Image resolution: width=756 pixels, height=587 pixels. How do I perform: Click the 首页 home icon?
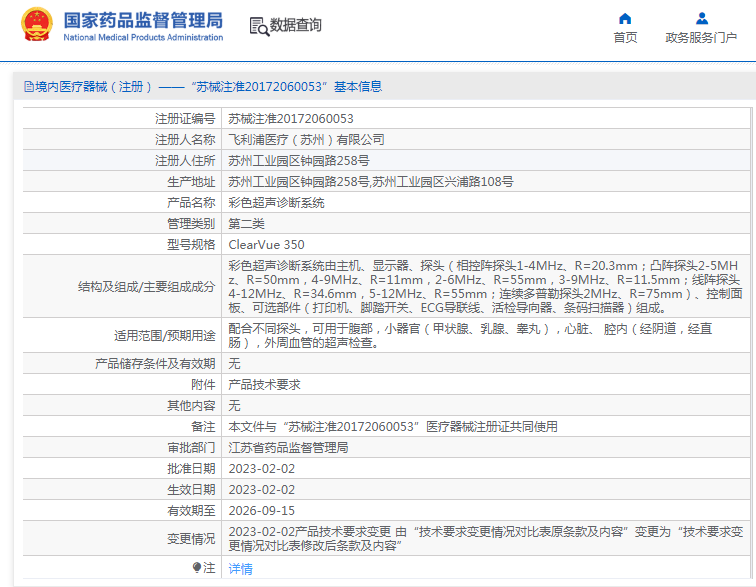[625, 19]
